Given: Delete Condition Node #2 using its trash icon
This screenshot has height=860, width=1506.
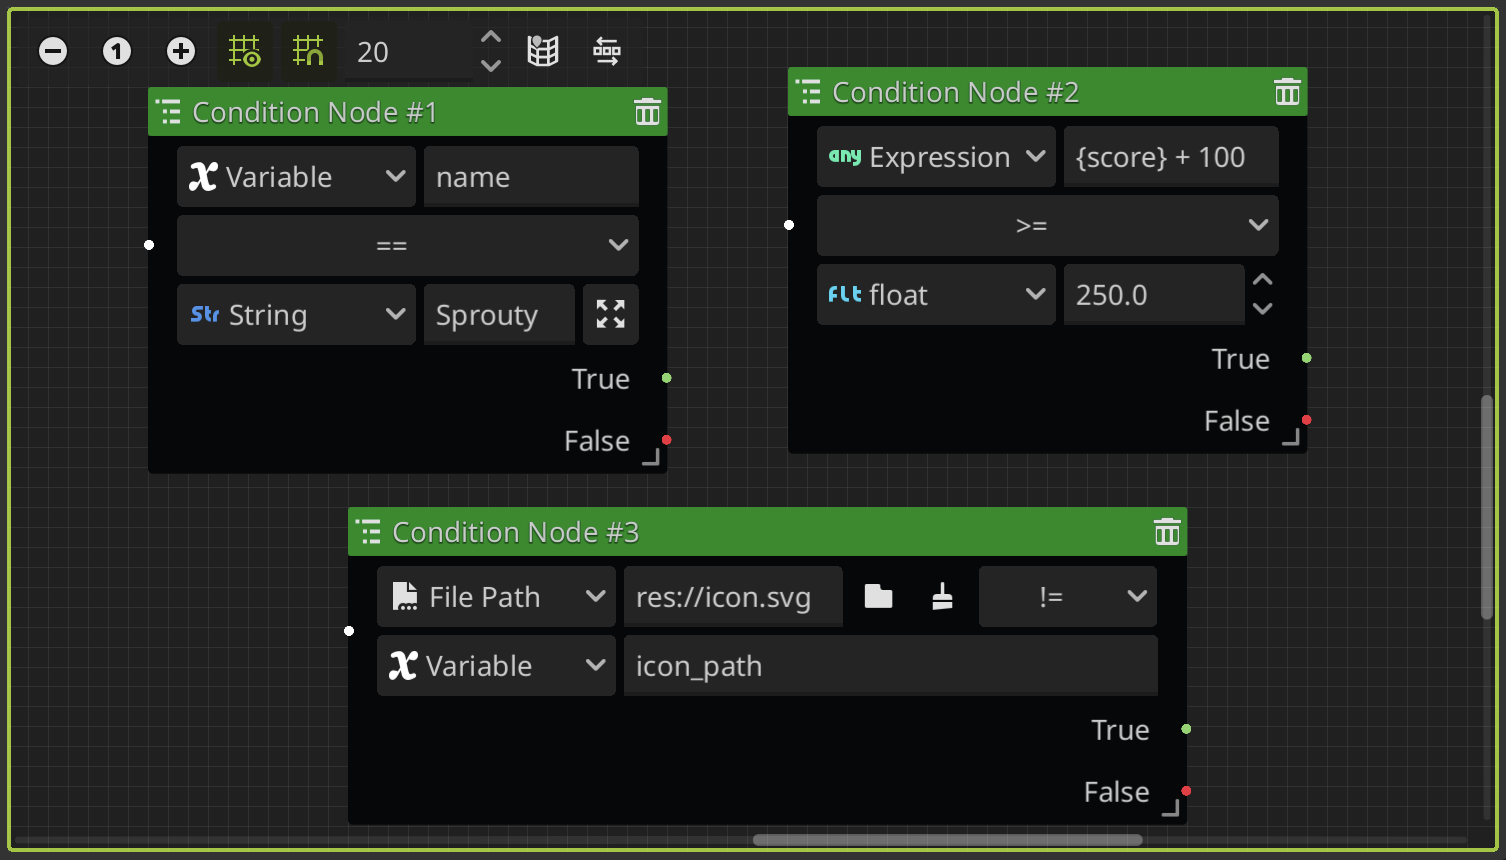Looking at the screenshot, I should point(1287,92).
